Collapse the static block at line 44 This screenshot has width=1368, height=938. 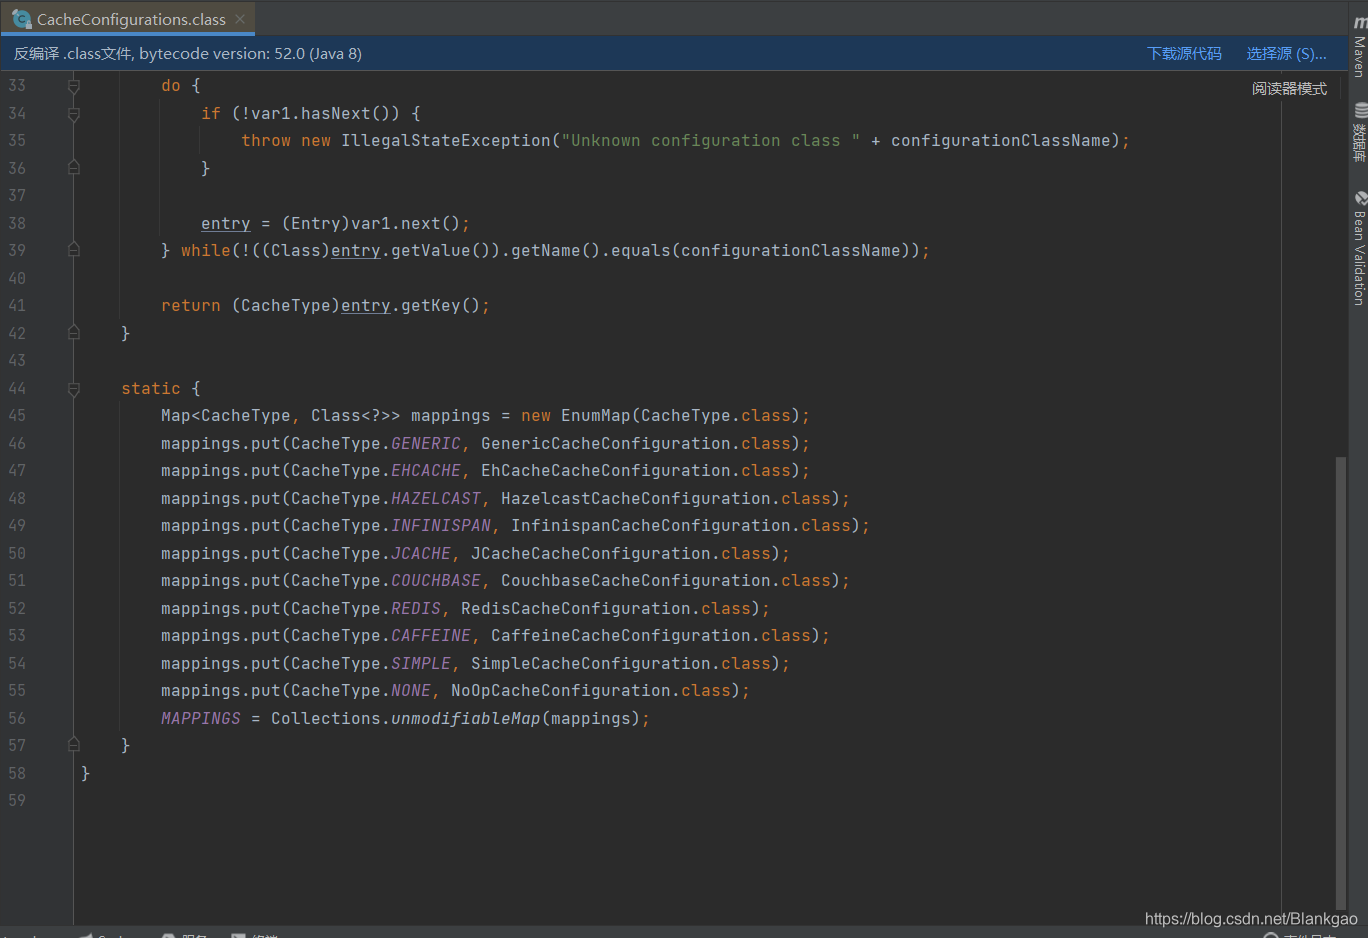(x=73, y=389)
